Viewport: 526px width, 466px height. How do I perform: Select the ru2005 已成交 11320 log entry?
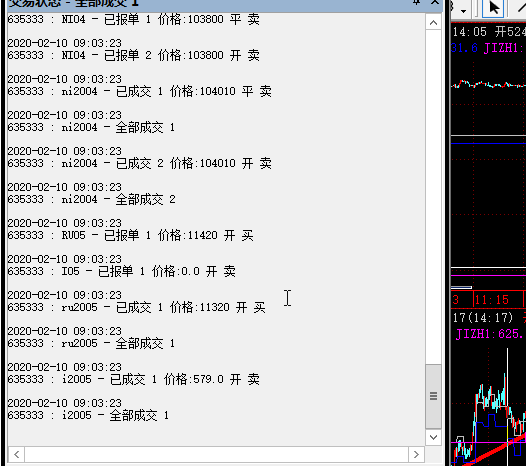(x=136, y=307)
